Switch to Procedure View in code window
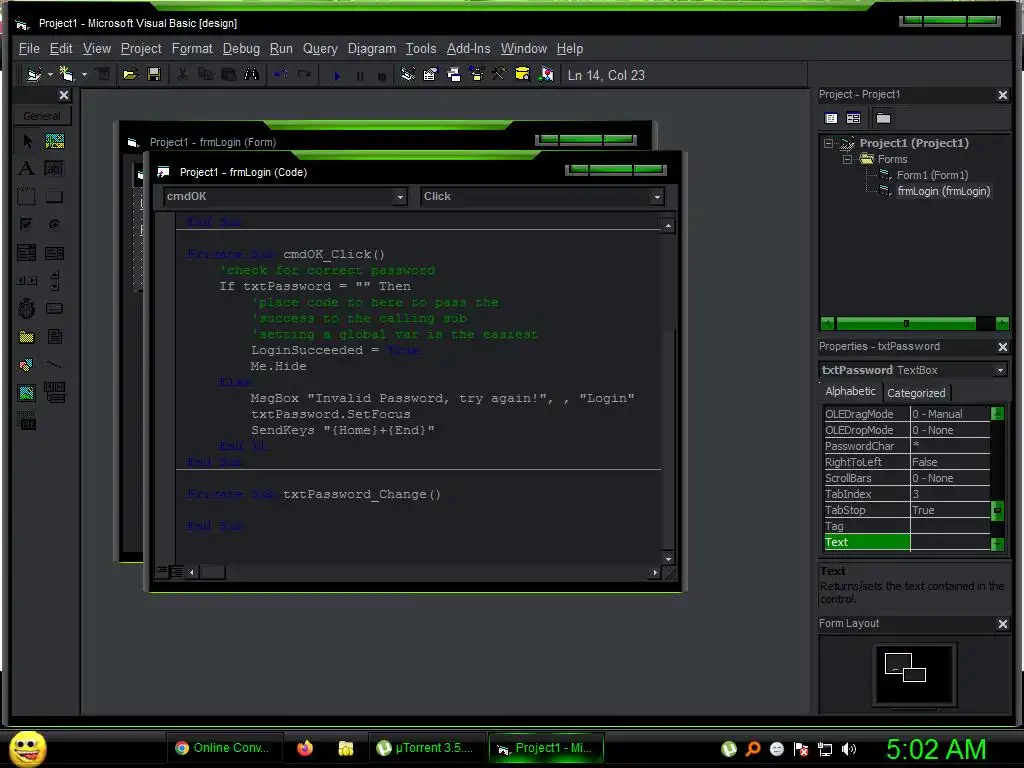 [163, 572]
